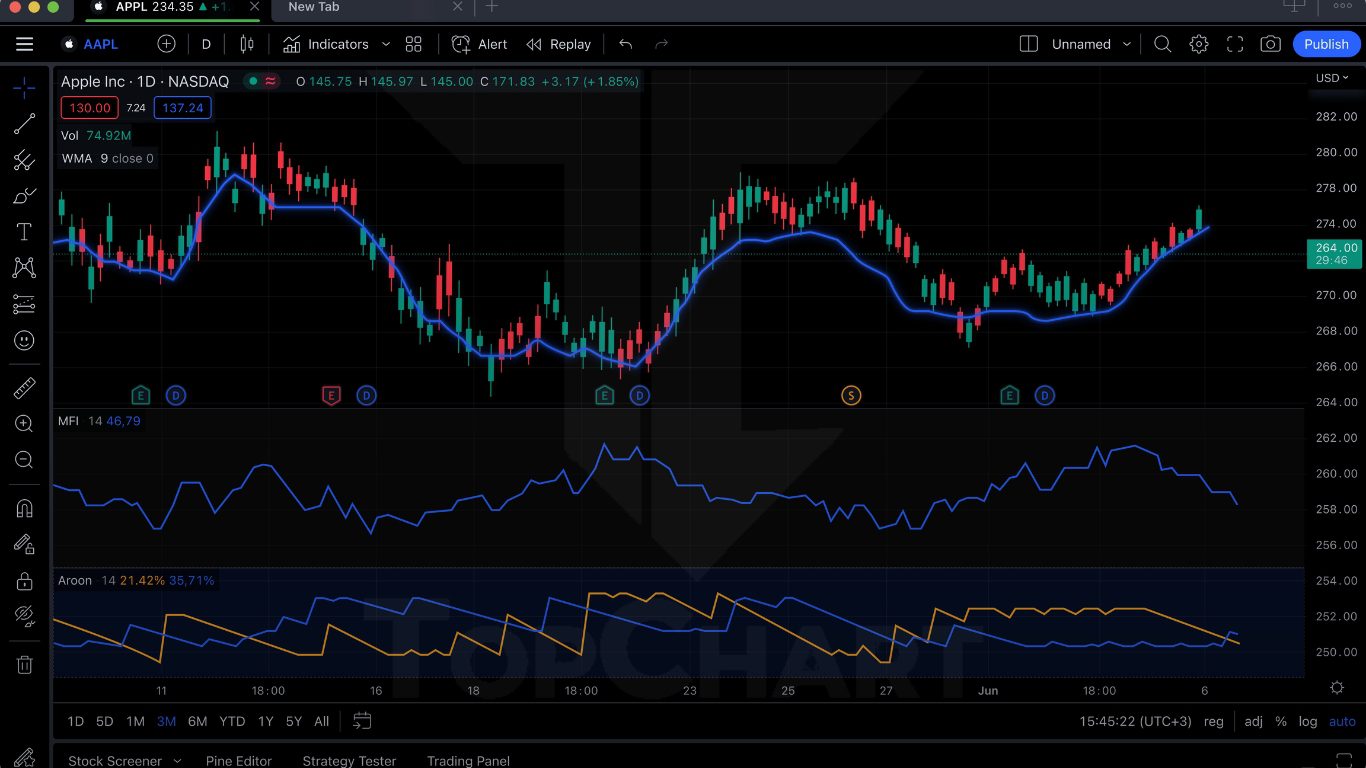Select the MFI 14 indicator legend

click(x=100, y=421)
